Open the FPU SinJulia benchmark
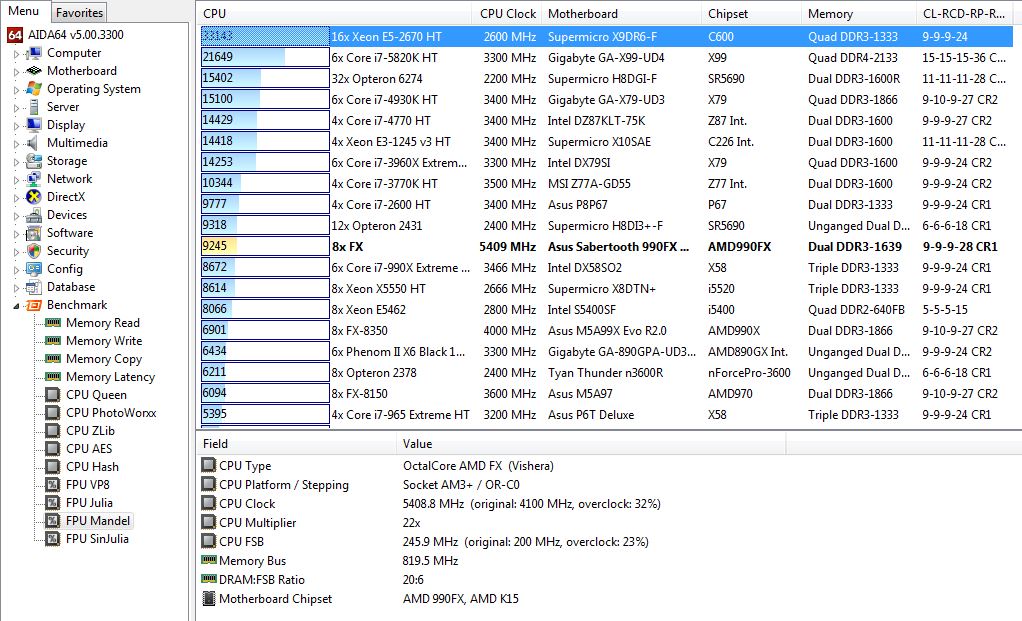This screenshot has height=621, width=1022. [x=97, y=539]
